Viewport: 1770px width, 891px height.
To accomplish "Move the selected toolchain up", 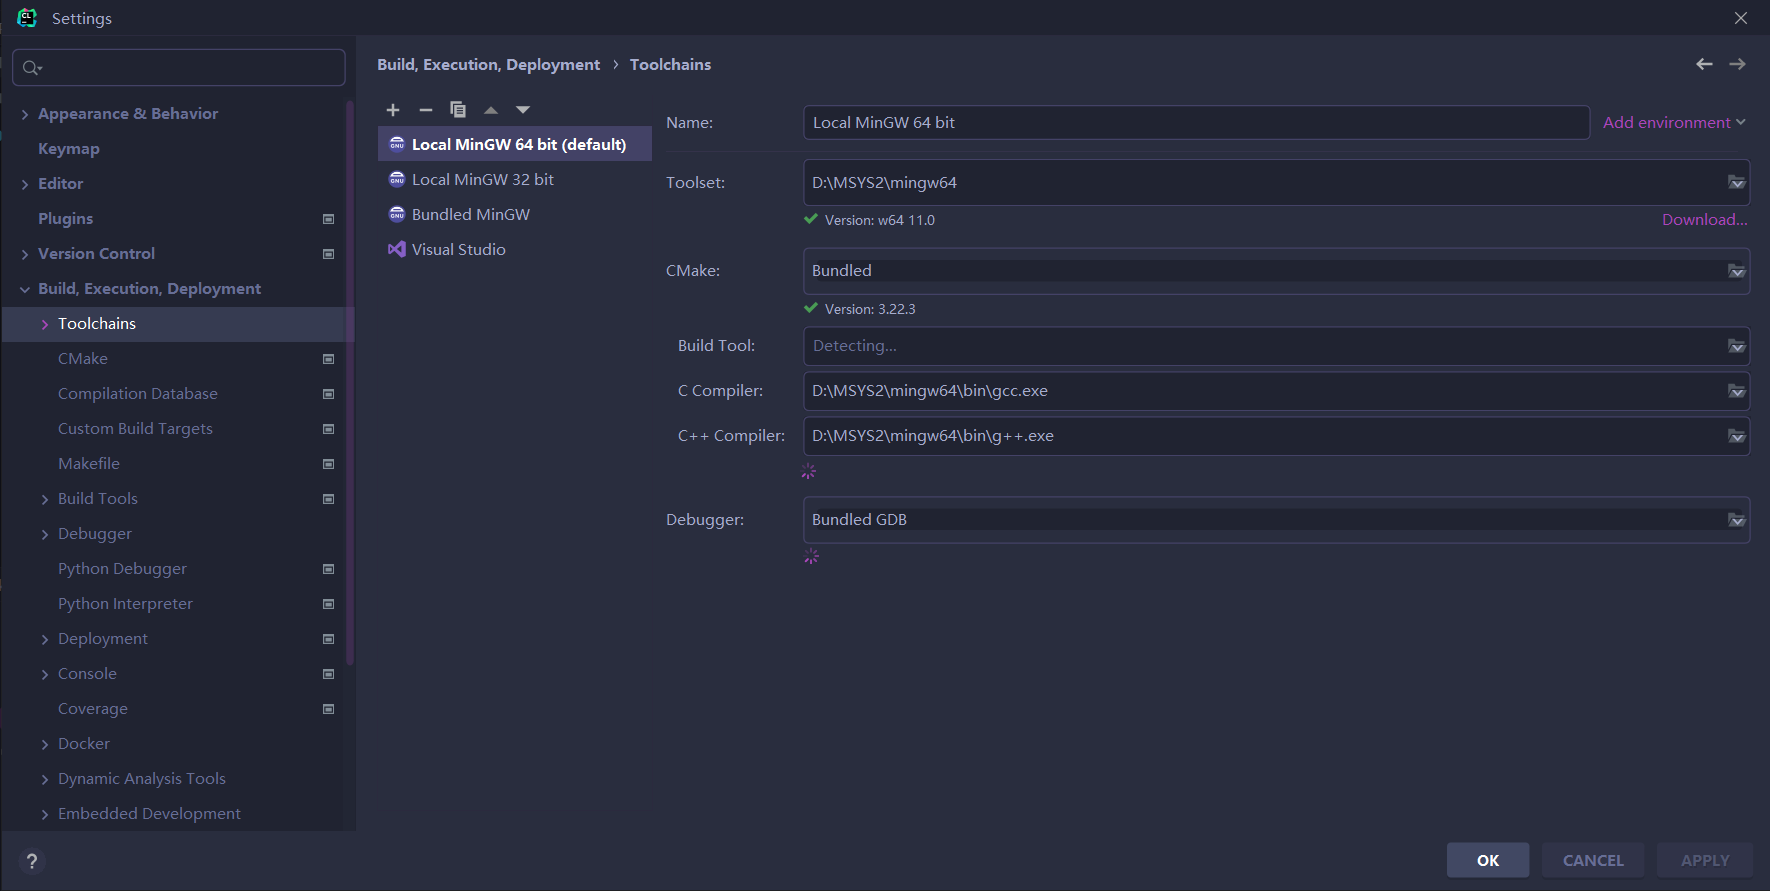I will coord(491,110).
